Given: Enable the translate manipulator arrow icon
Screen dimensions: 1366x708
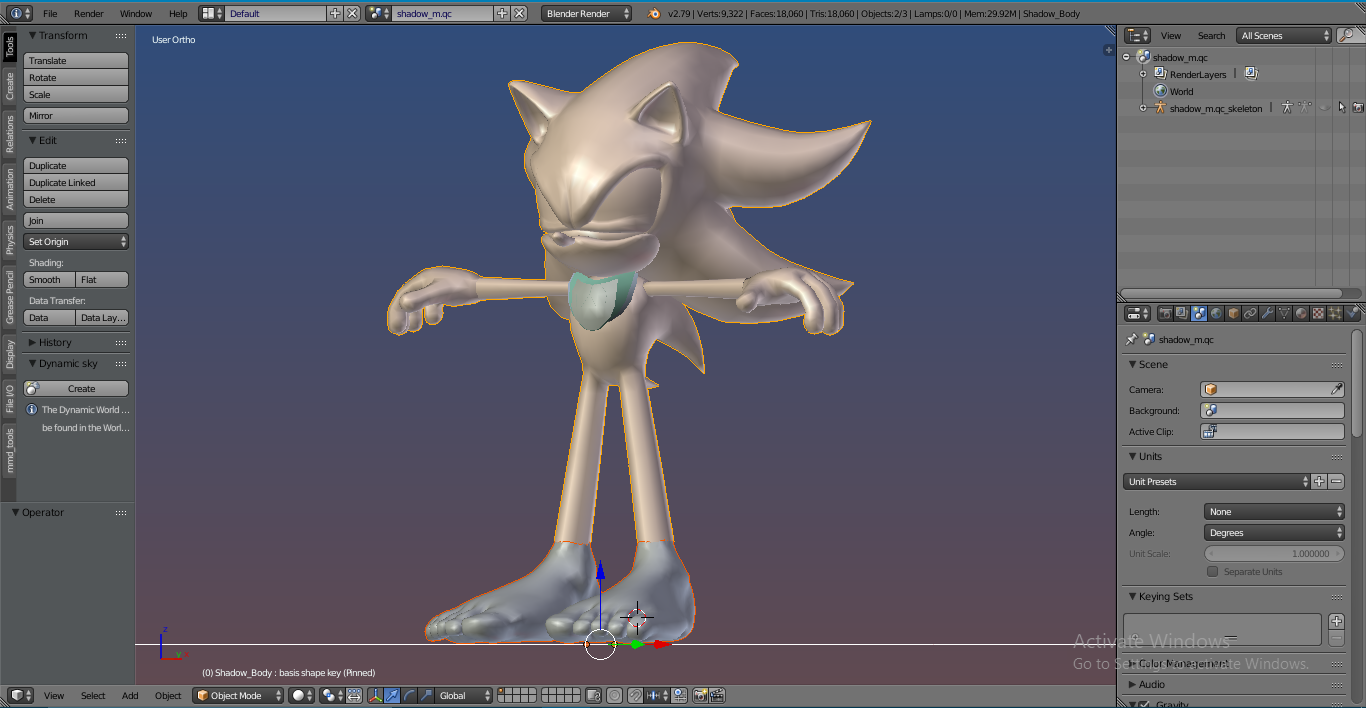Looking at the screenshot, I should point(392,695).
